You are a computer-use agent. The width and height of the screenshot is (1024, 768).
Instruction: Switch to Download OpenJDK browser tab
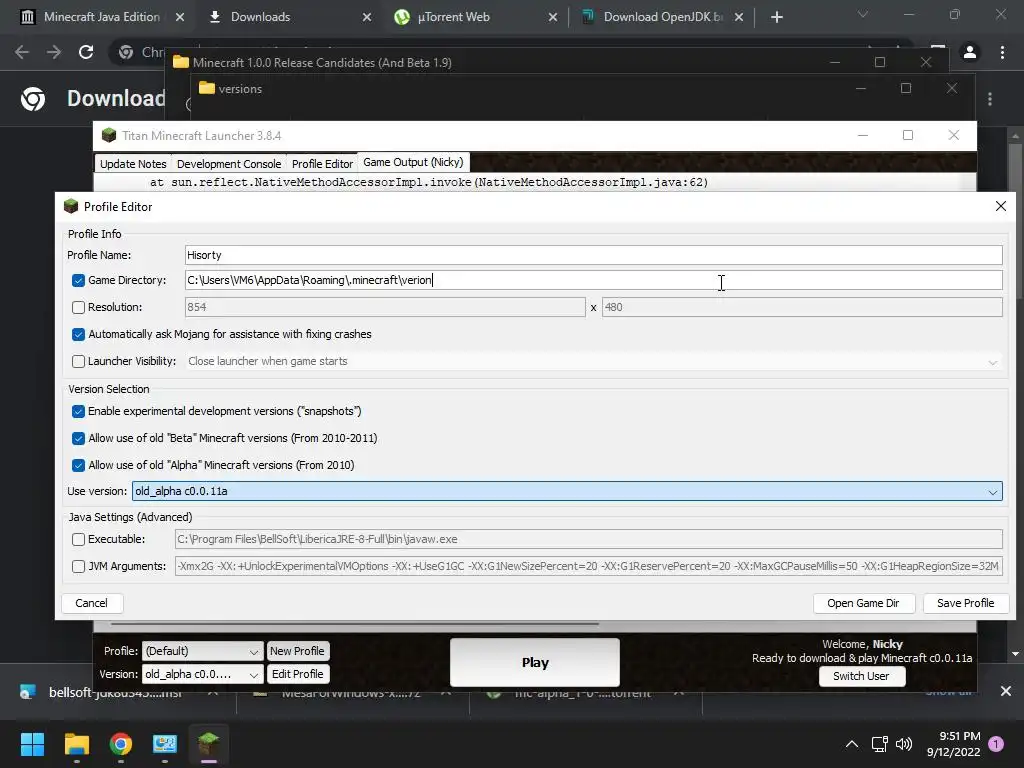coord(662,17)
